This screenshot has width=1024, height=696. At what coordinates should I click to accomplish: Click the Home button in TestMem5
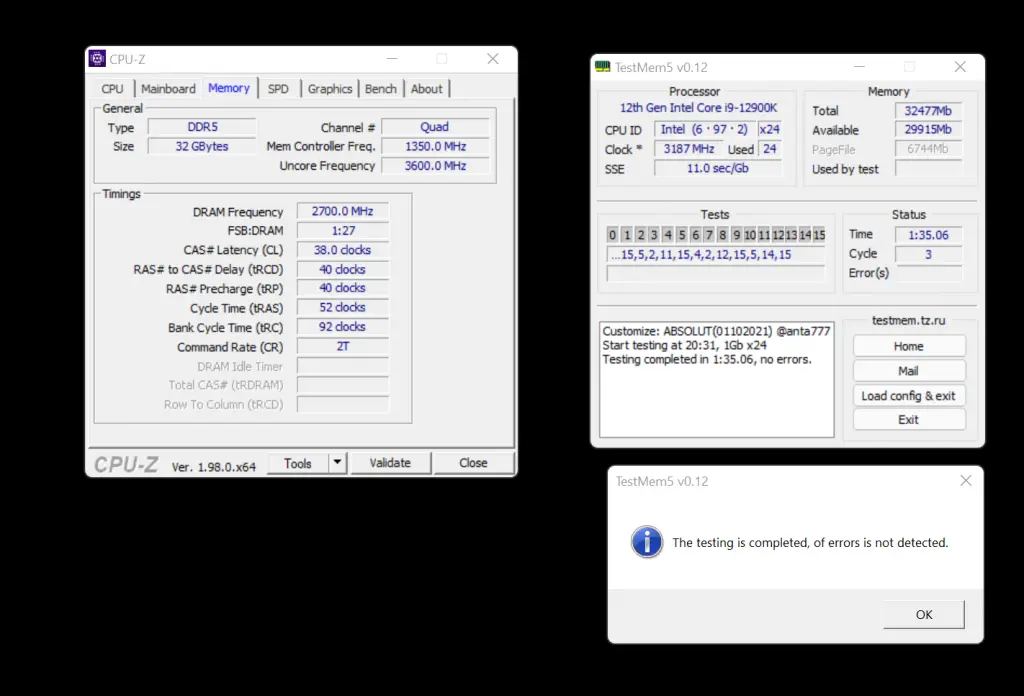click(908, 346)
